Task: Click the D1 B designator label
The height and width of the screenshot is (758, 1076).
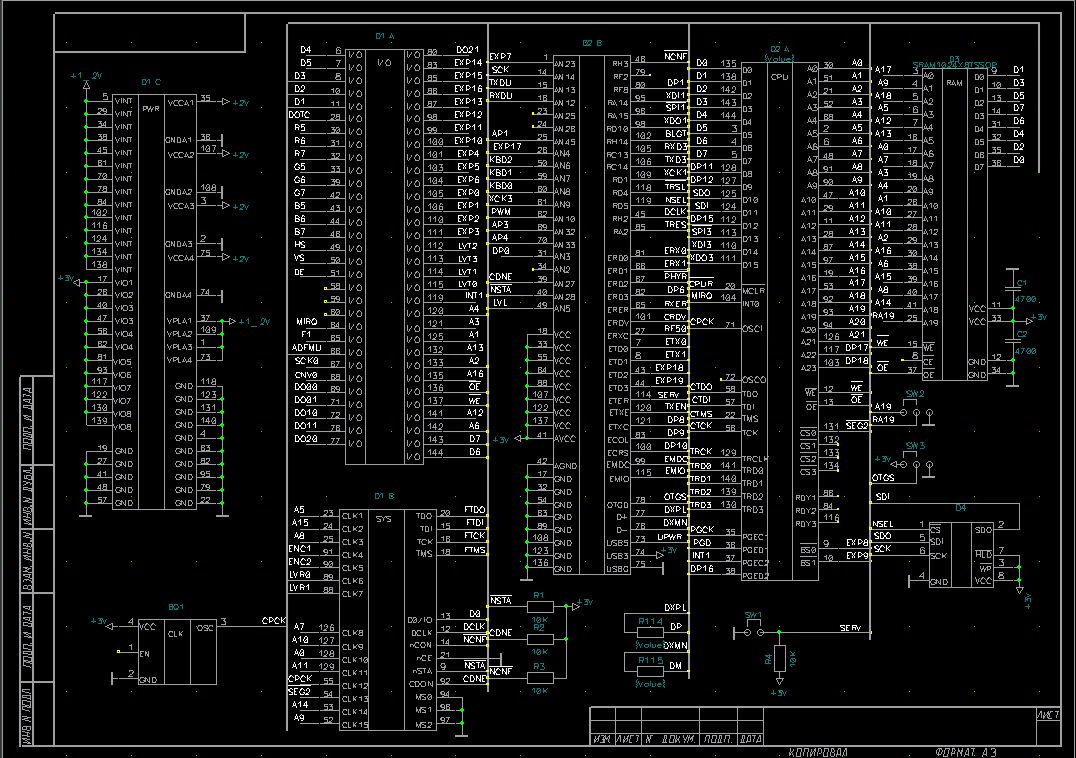Action: pyautogui.click(x=384, y=496)
